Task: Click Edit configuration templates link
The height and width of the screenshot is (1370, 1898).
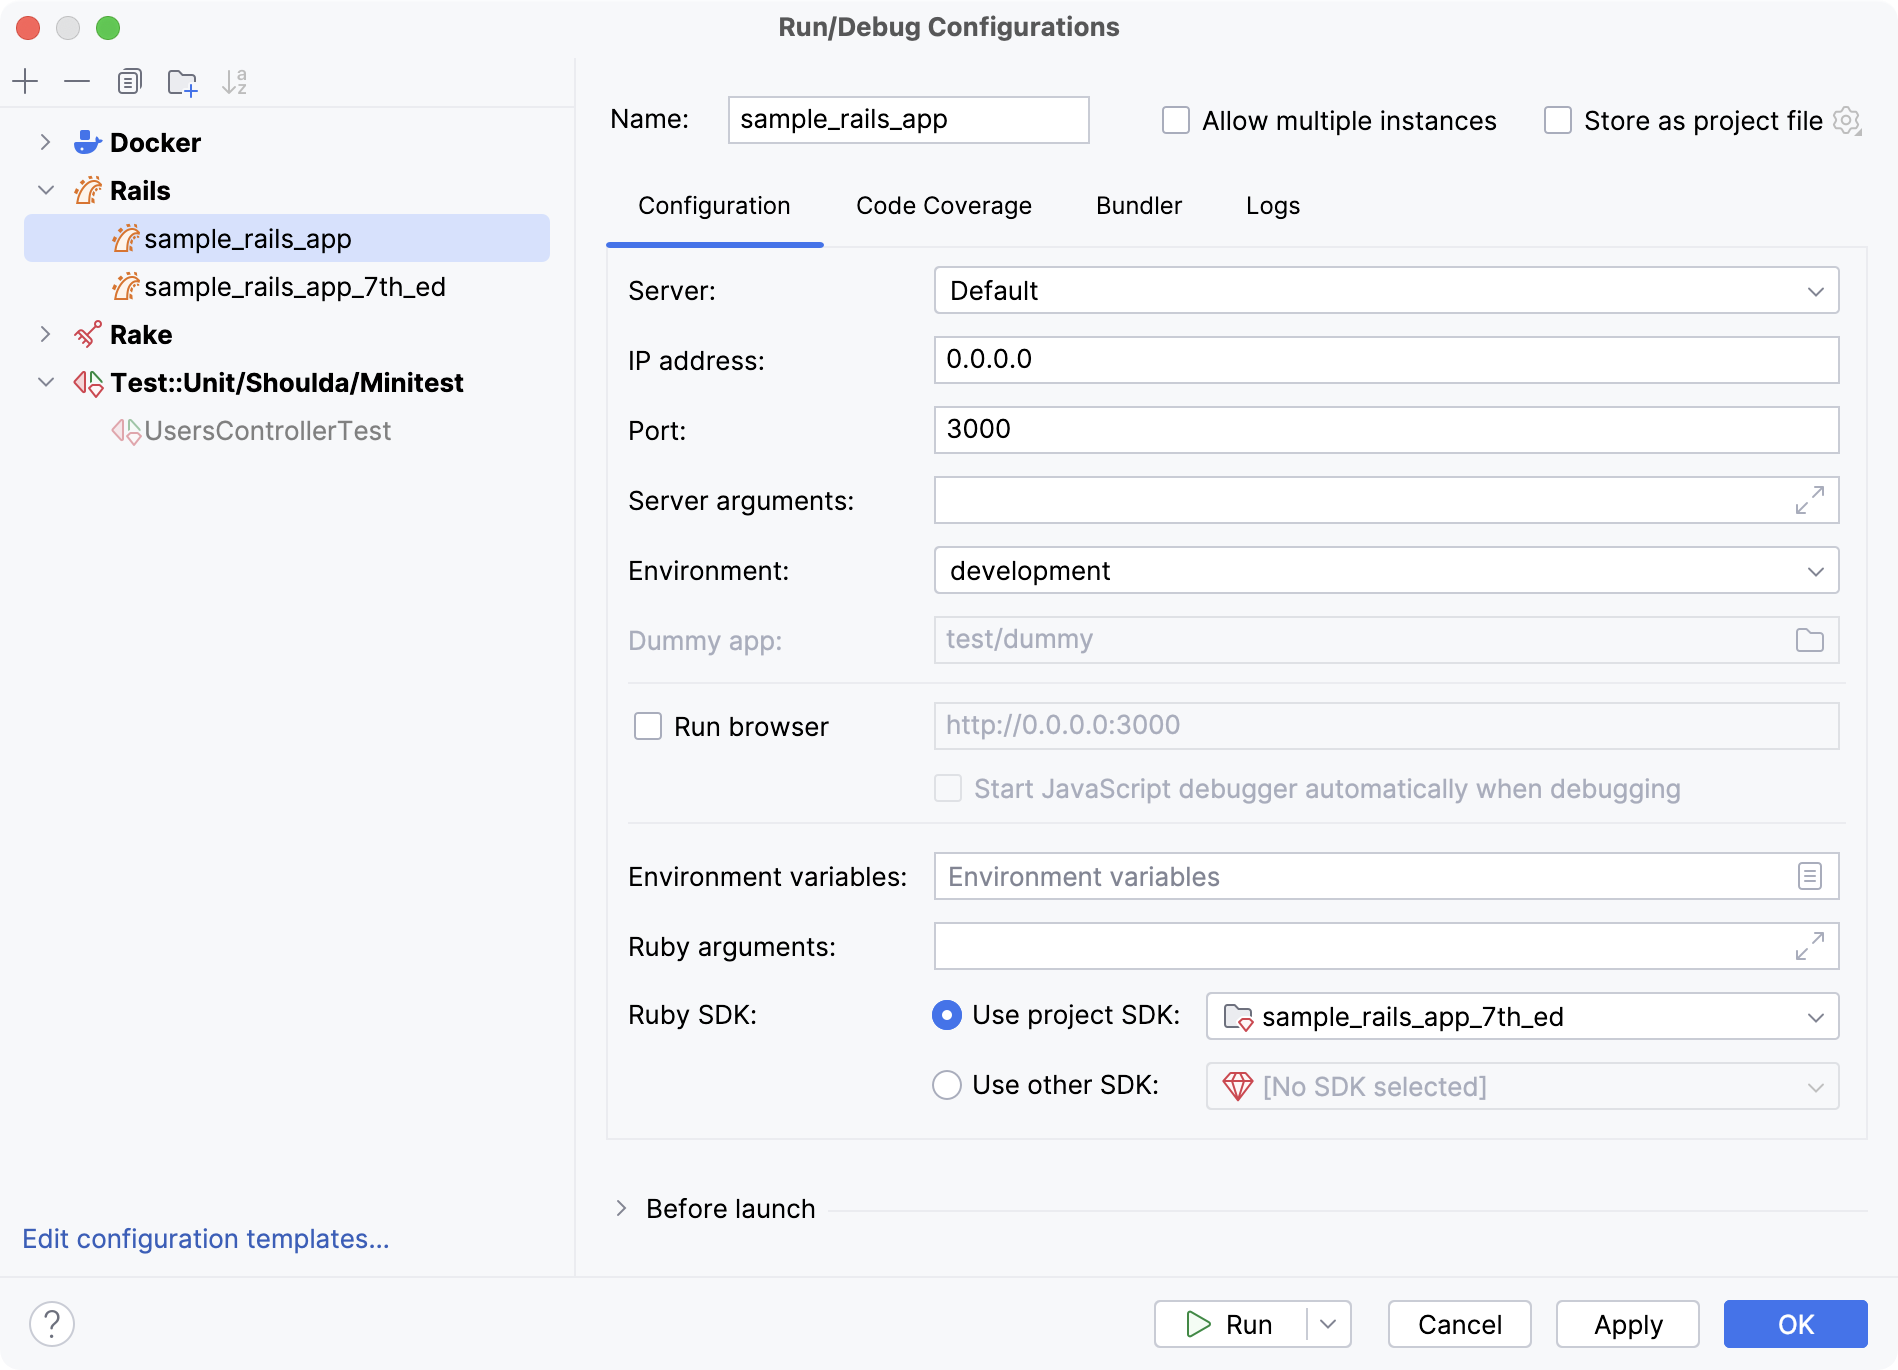Action: tap(206, 1238)
